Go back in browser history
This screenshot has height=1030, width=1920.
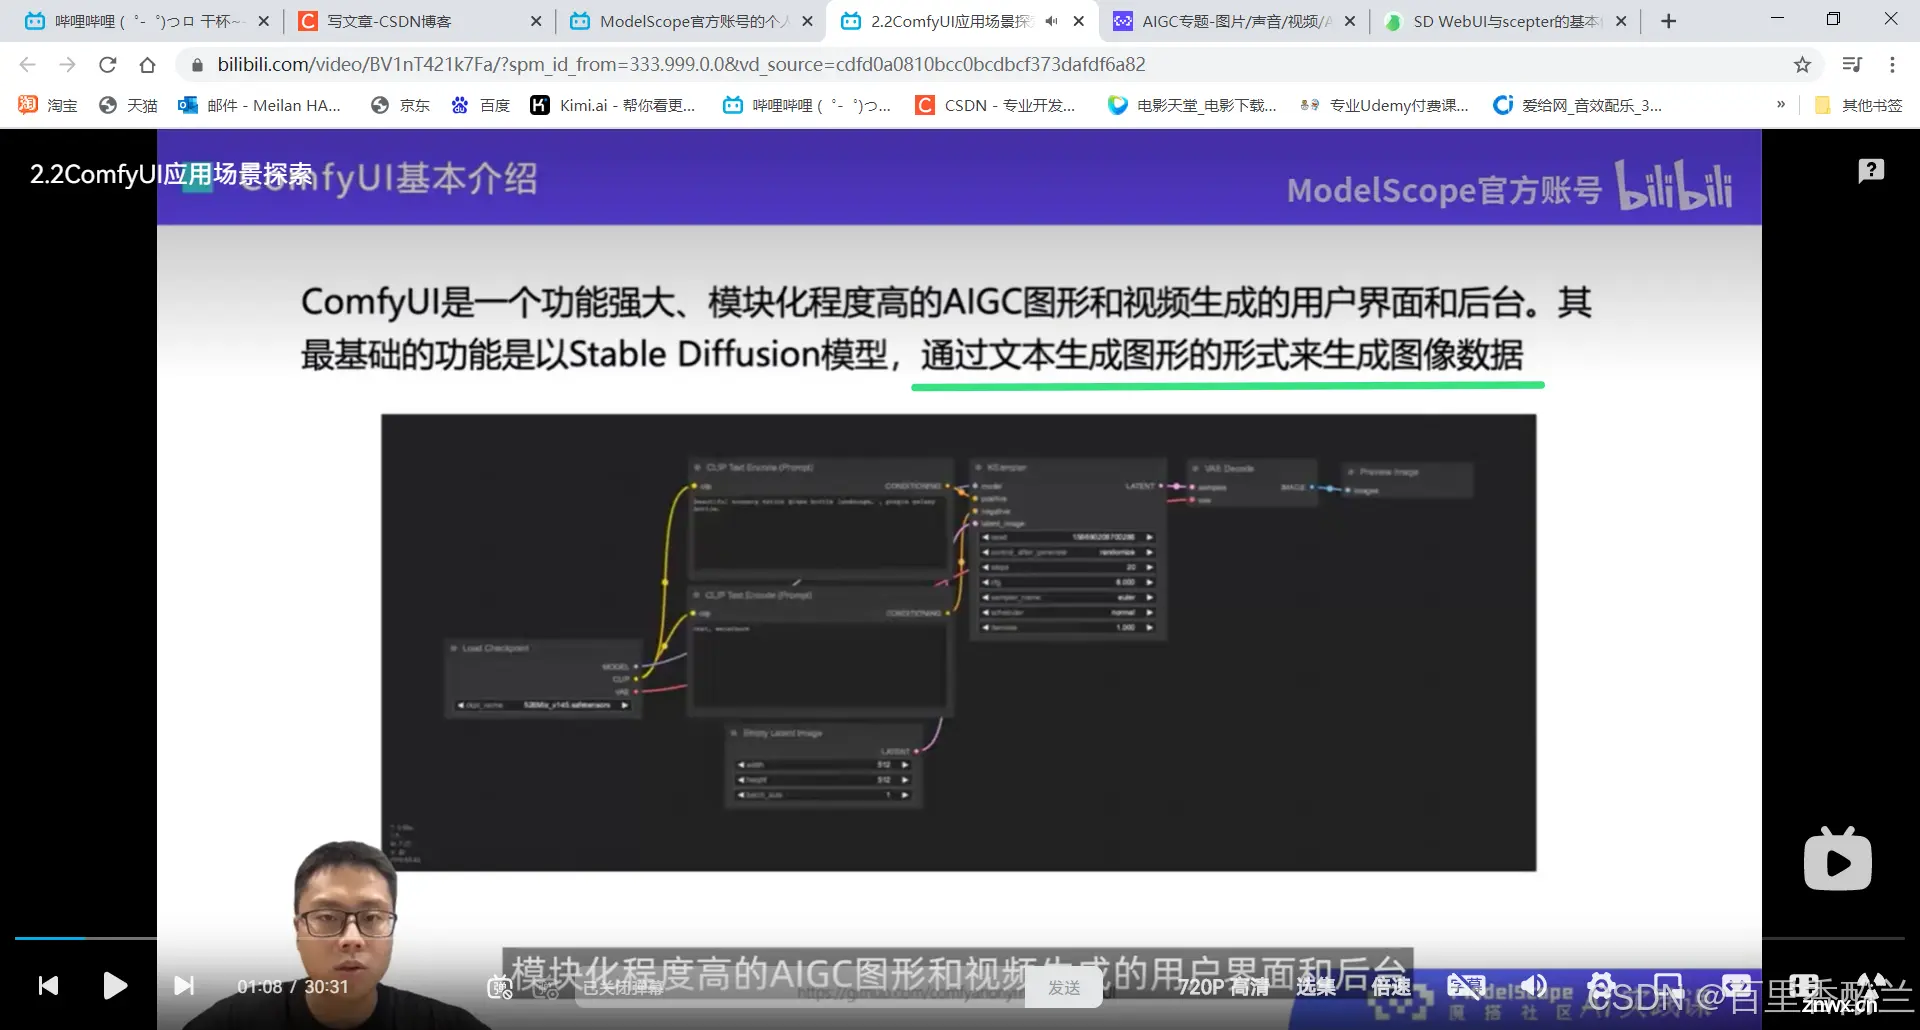click(x=28, y=65)
